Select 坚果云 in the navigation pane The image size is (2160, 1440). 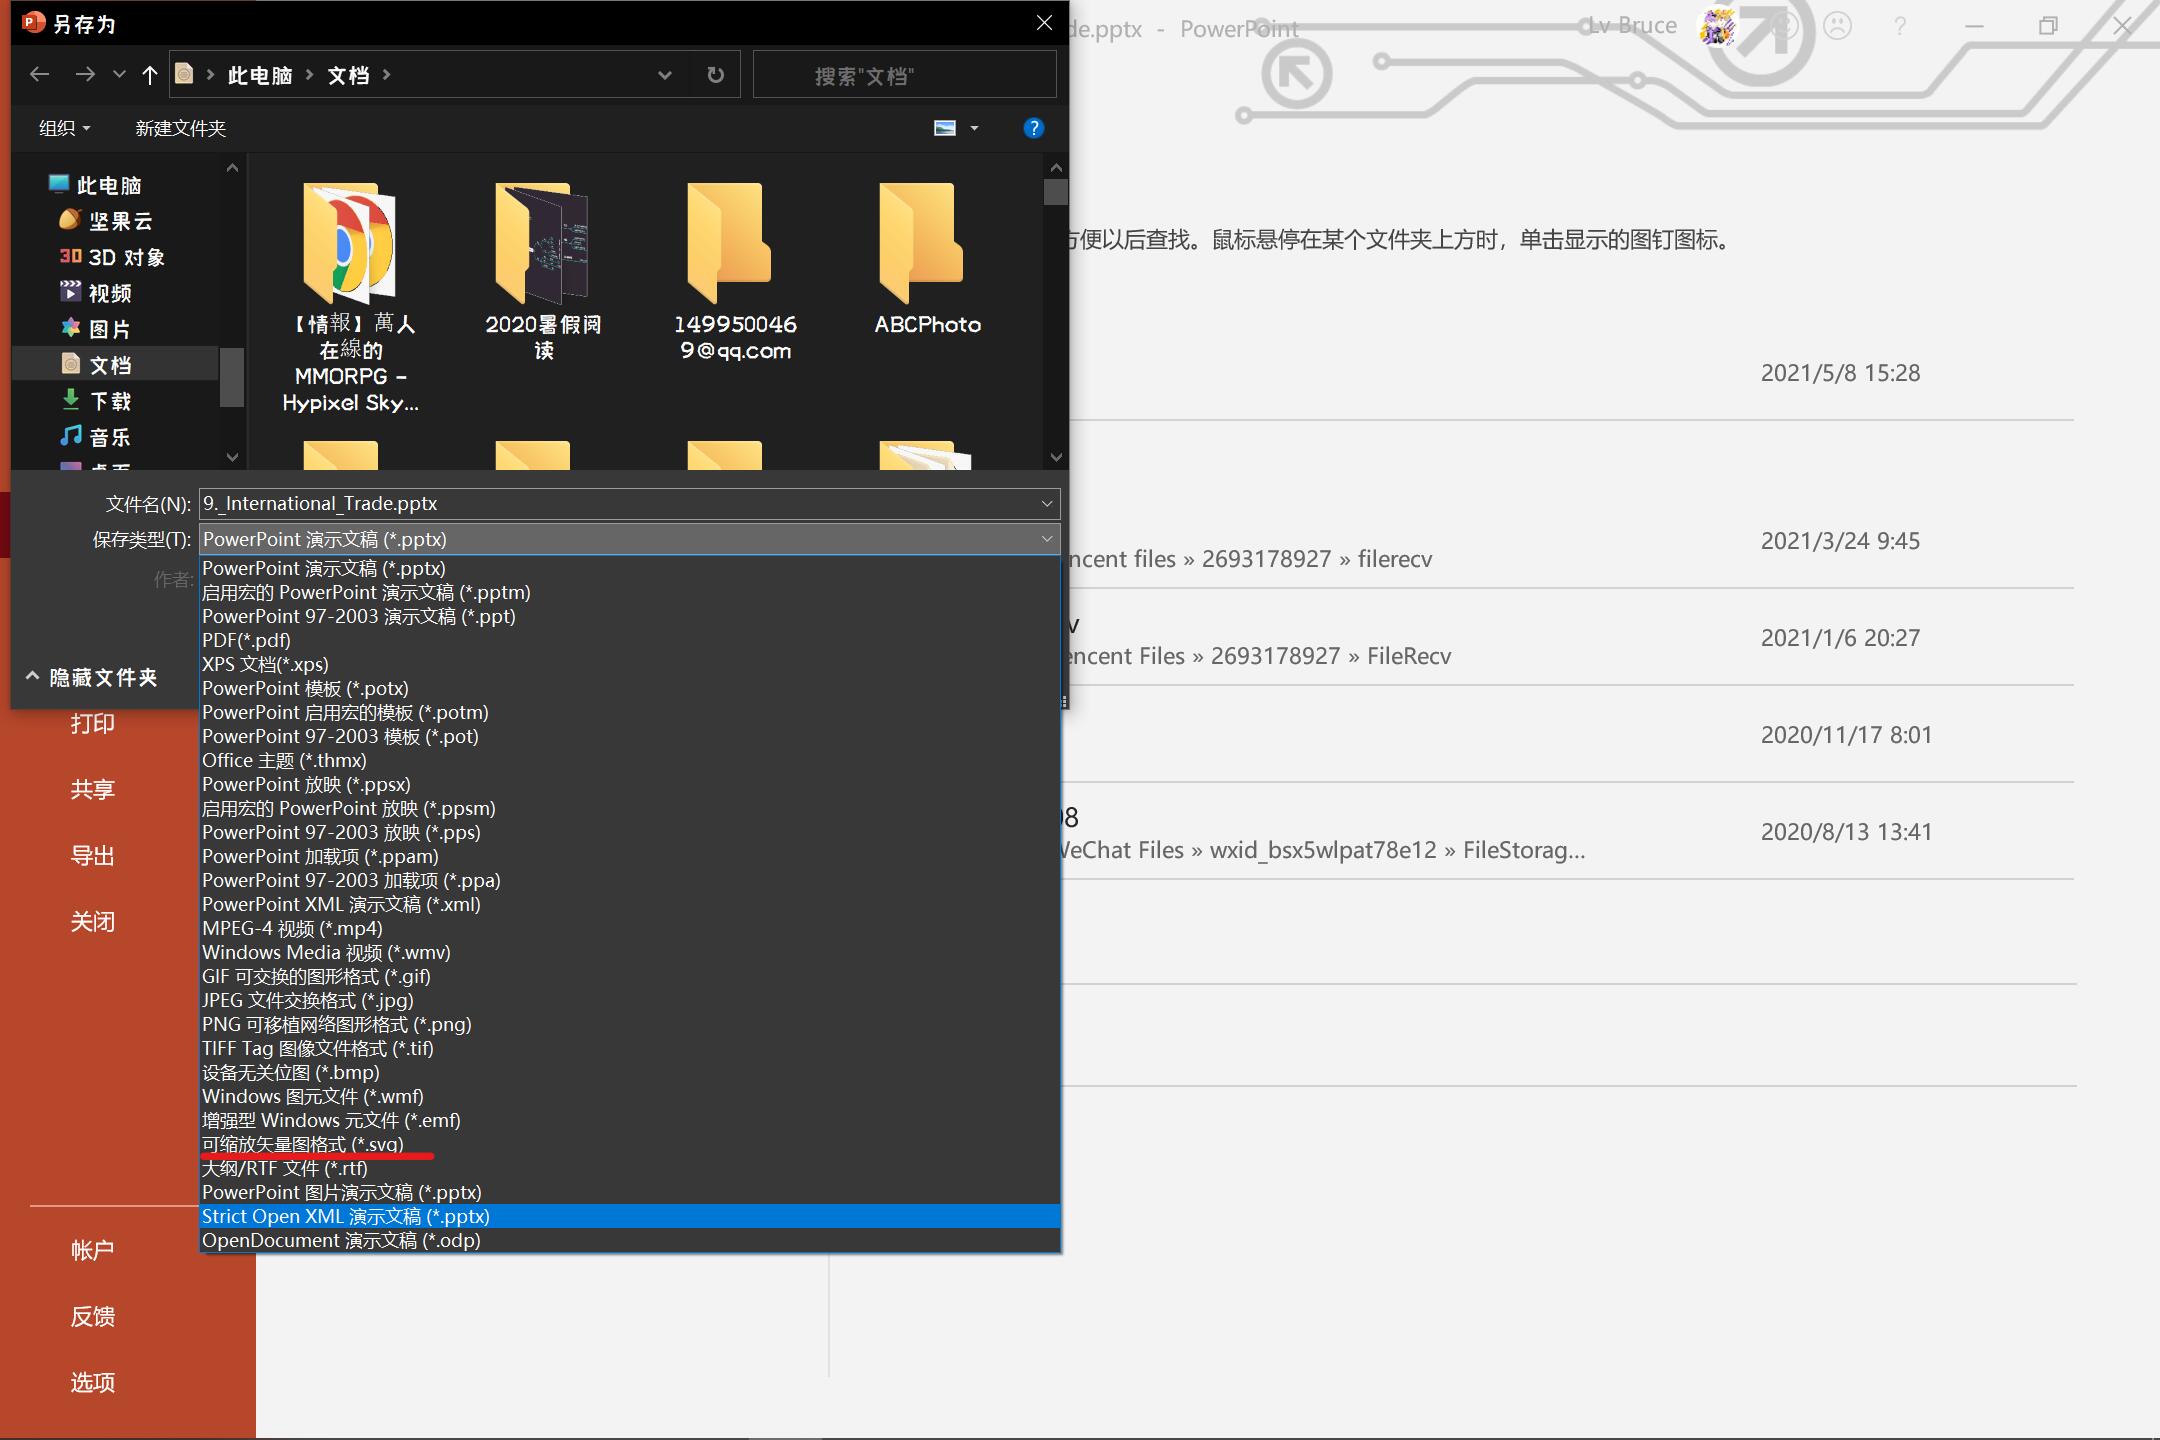(120, 221)
